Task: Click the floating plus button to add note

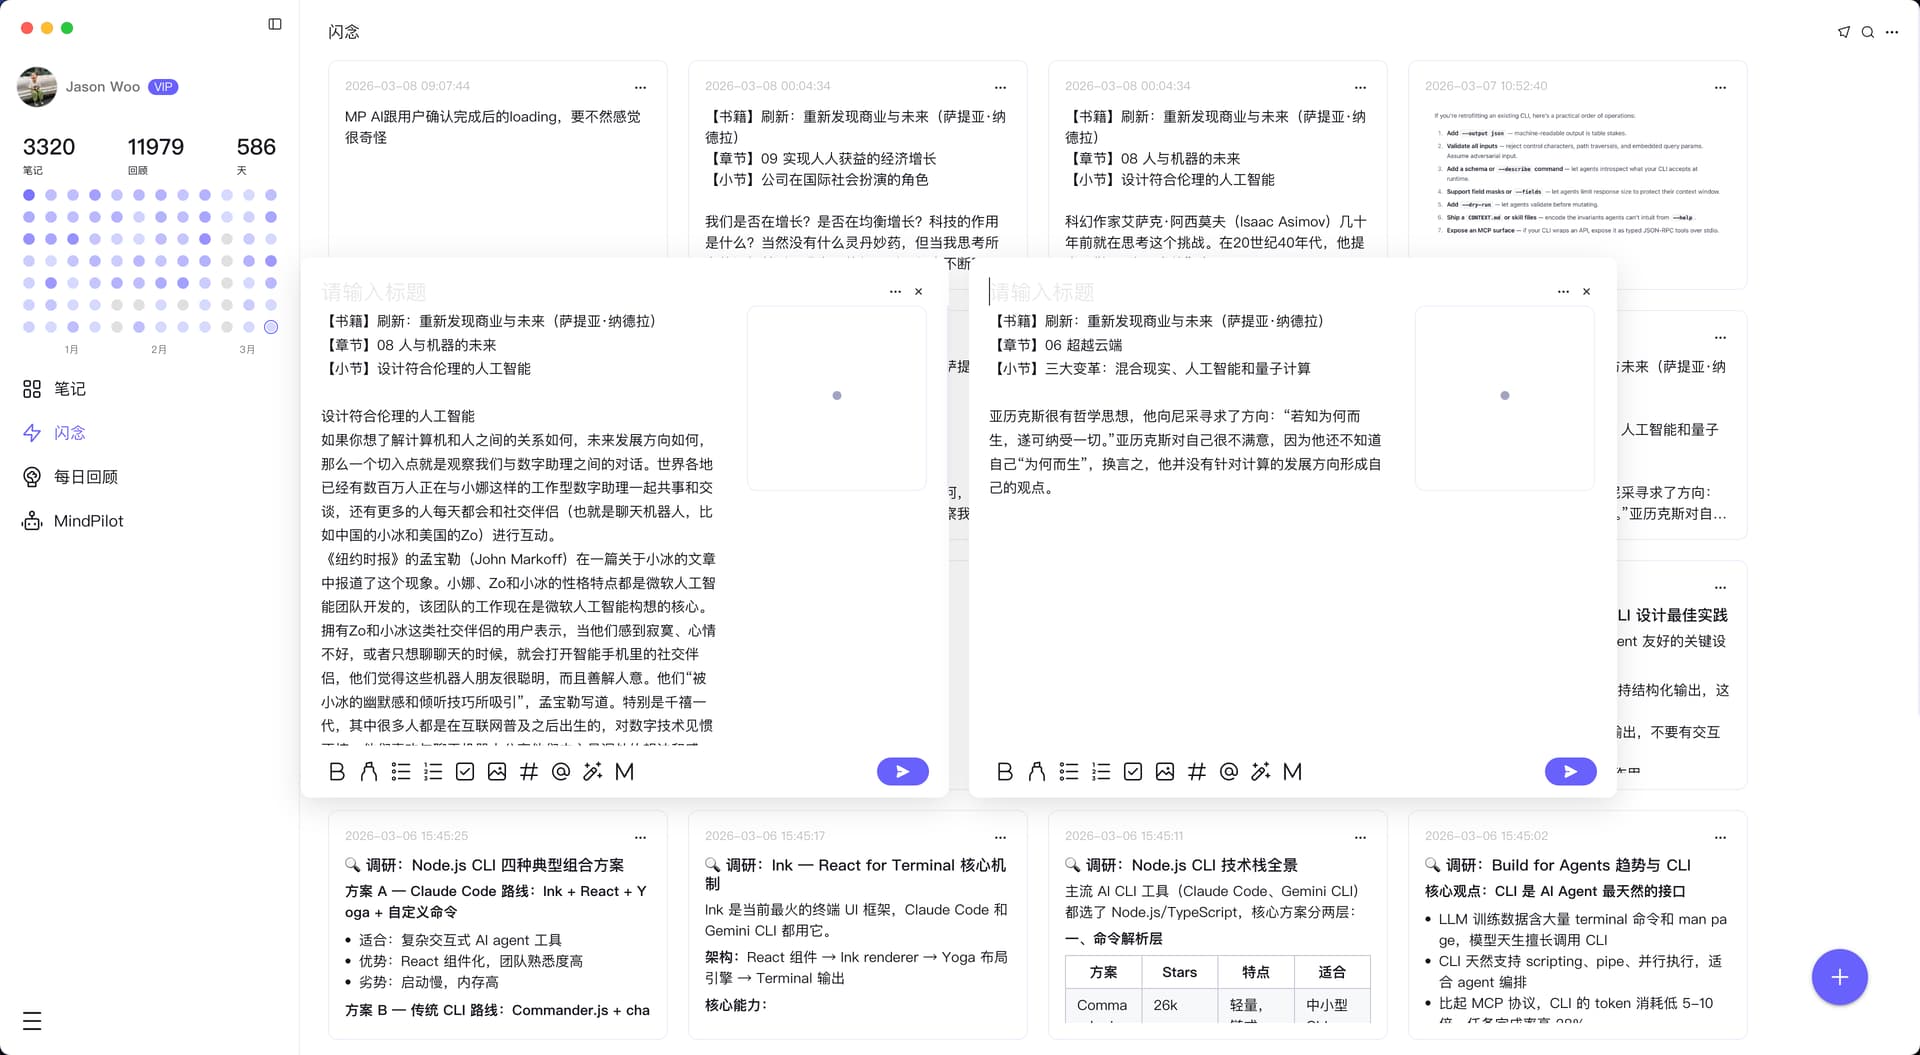Action: click(1839, 977)
